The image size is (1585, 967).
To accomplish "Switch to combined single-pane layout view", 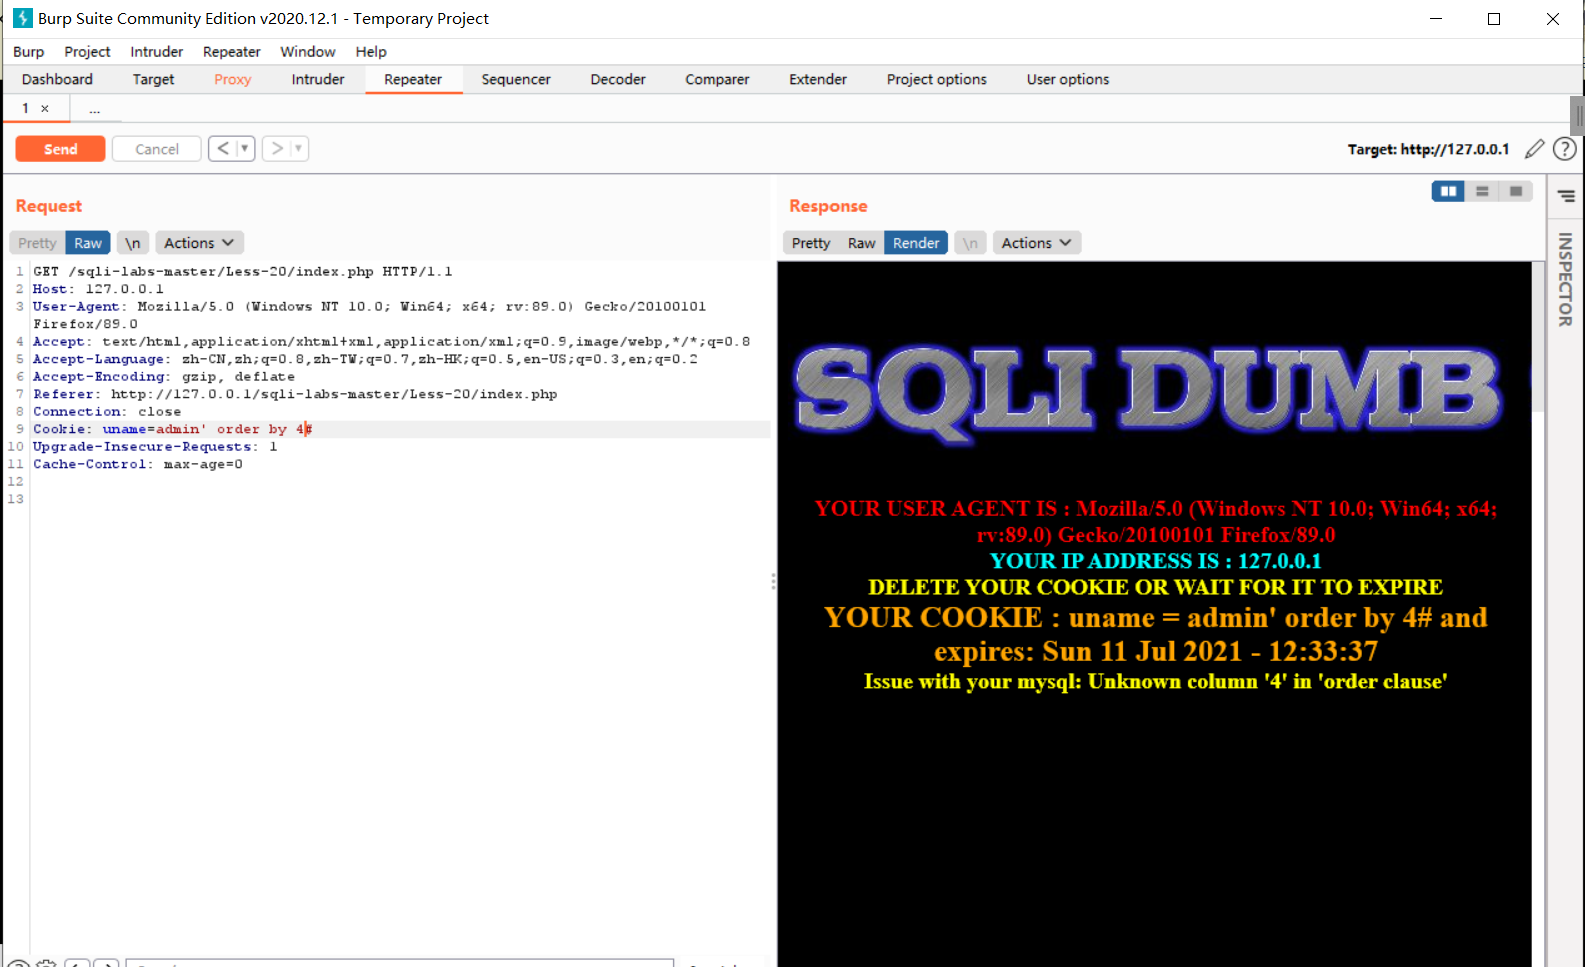I will 1516,191.
